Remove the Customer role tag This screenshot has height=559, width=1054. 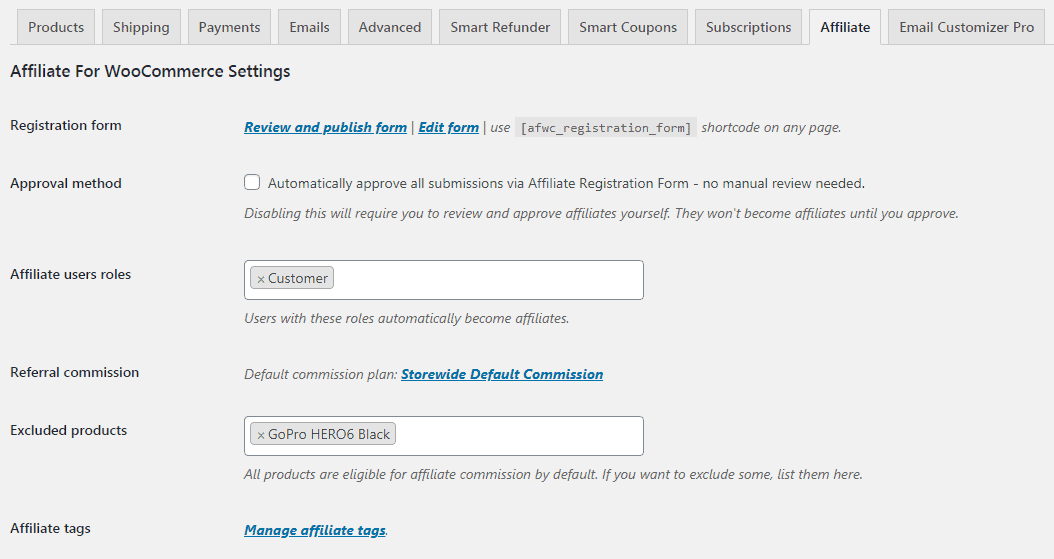(x=261, y=279)
